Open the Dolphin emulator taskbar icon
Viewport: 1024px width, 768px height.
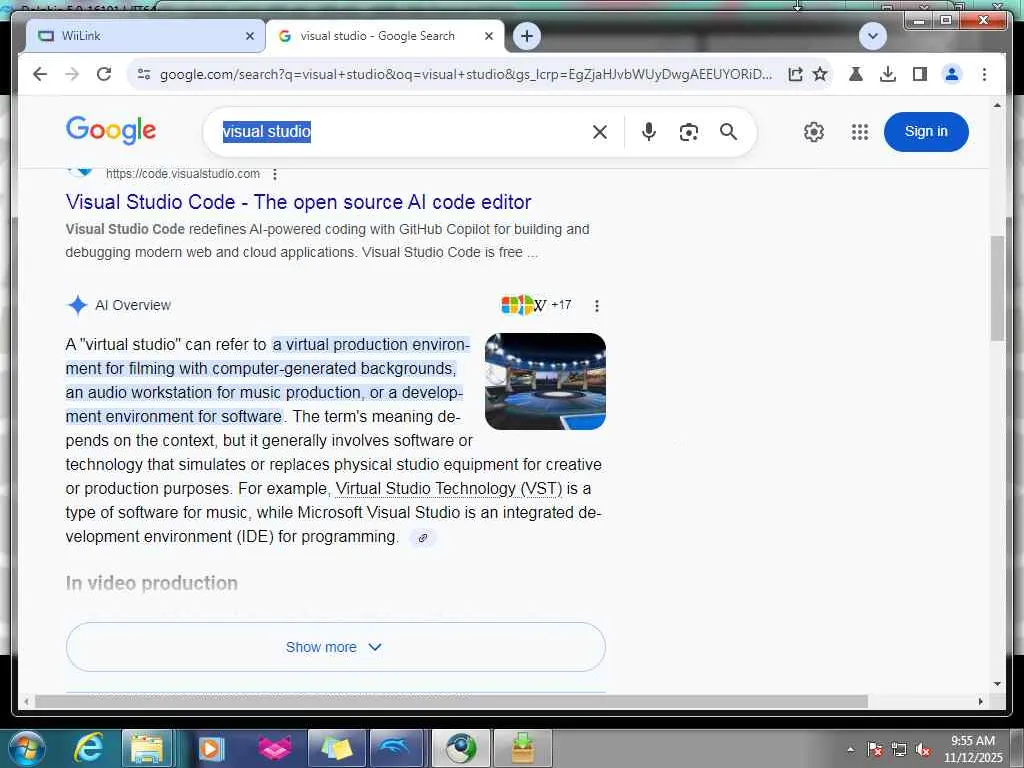point(396,748)
